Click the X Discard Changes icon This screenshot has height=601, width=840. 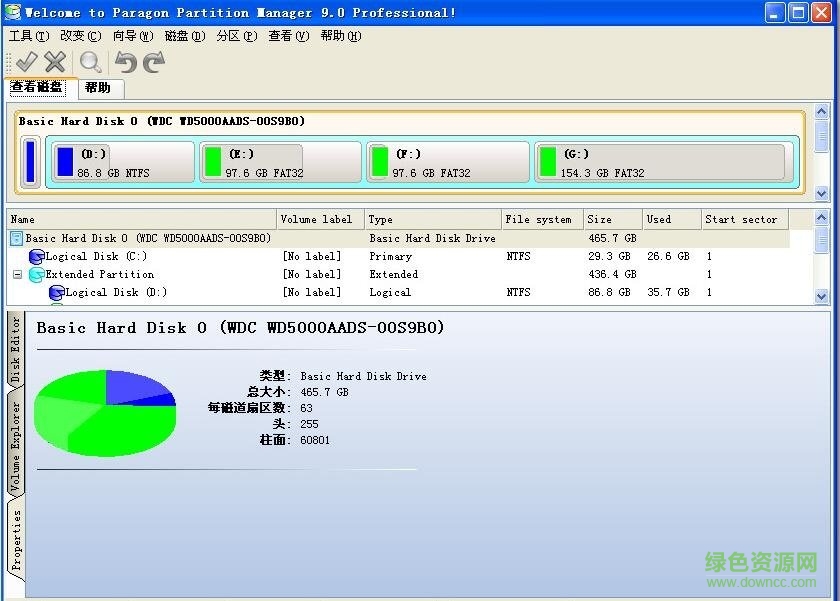click(x=55, y=61)
